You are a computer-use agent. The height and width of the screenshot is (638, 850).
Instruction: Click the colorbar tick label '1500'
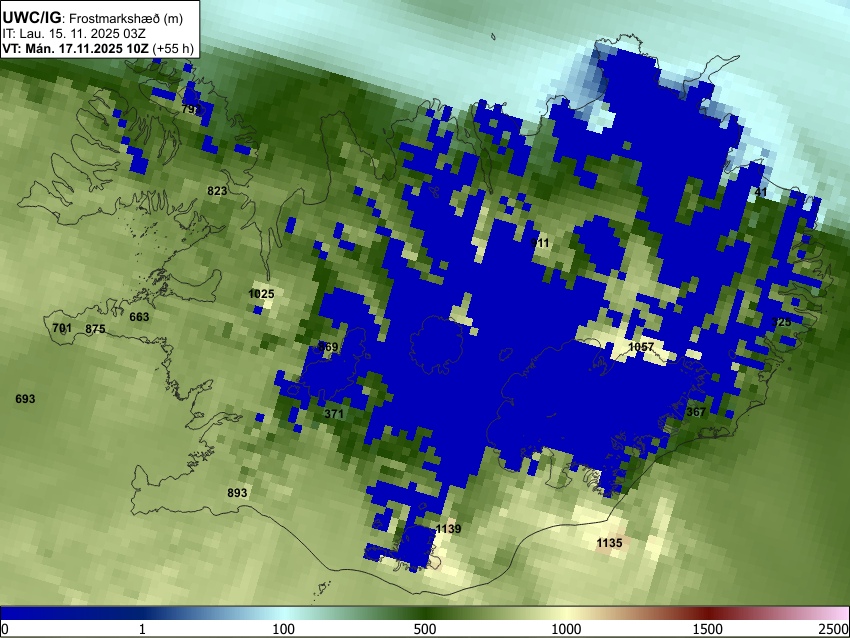[x=708, y=629]
